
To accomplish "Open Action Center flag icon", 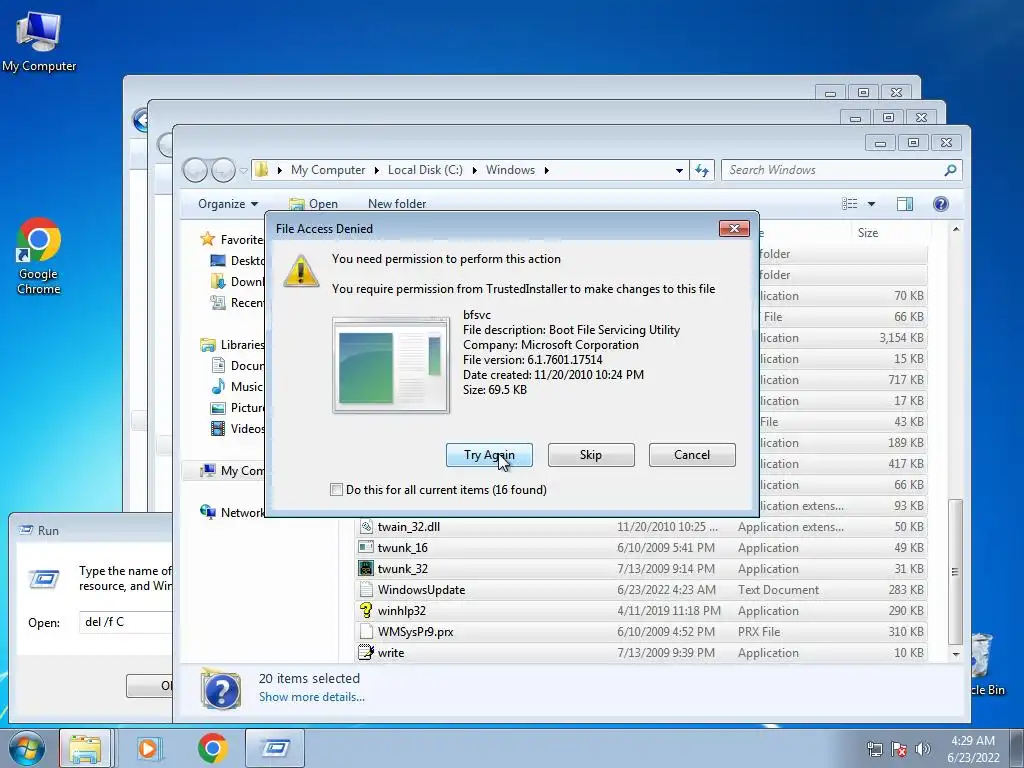I will pos(899,749).
